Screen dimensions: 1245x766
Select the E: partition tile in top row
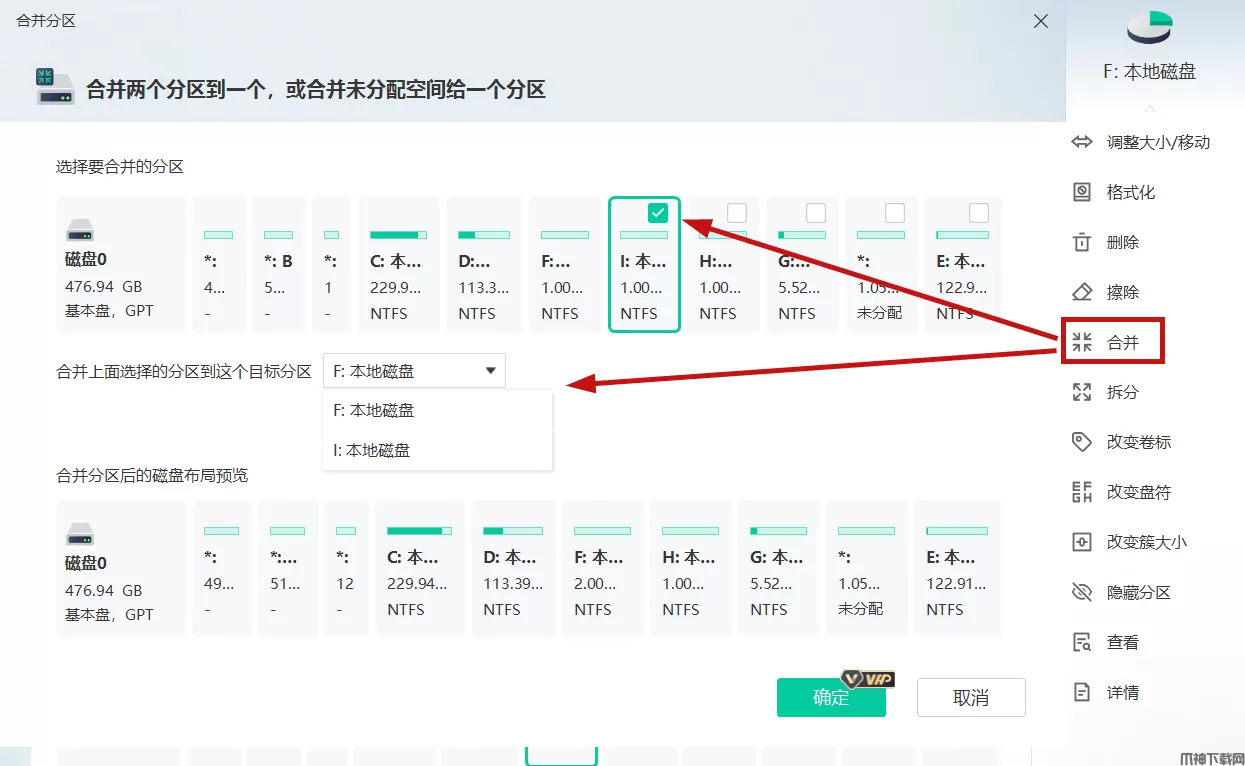pyautogui.click(x=962, y=265)
